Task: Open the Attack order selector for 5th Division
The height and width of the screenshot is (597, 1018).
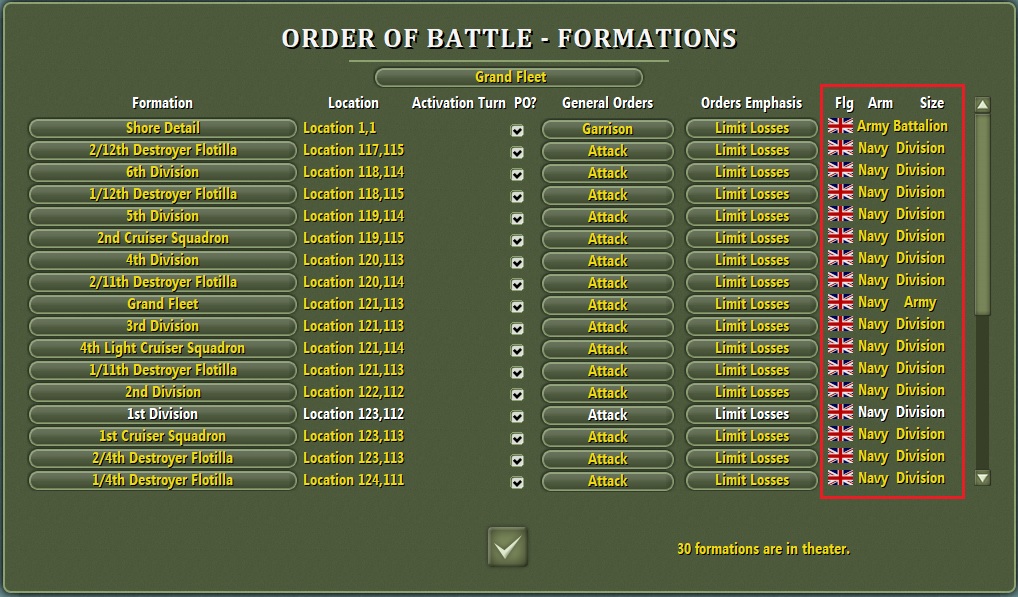Action: point(607,217)
